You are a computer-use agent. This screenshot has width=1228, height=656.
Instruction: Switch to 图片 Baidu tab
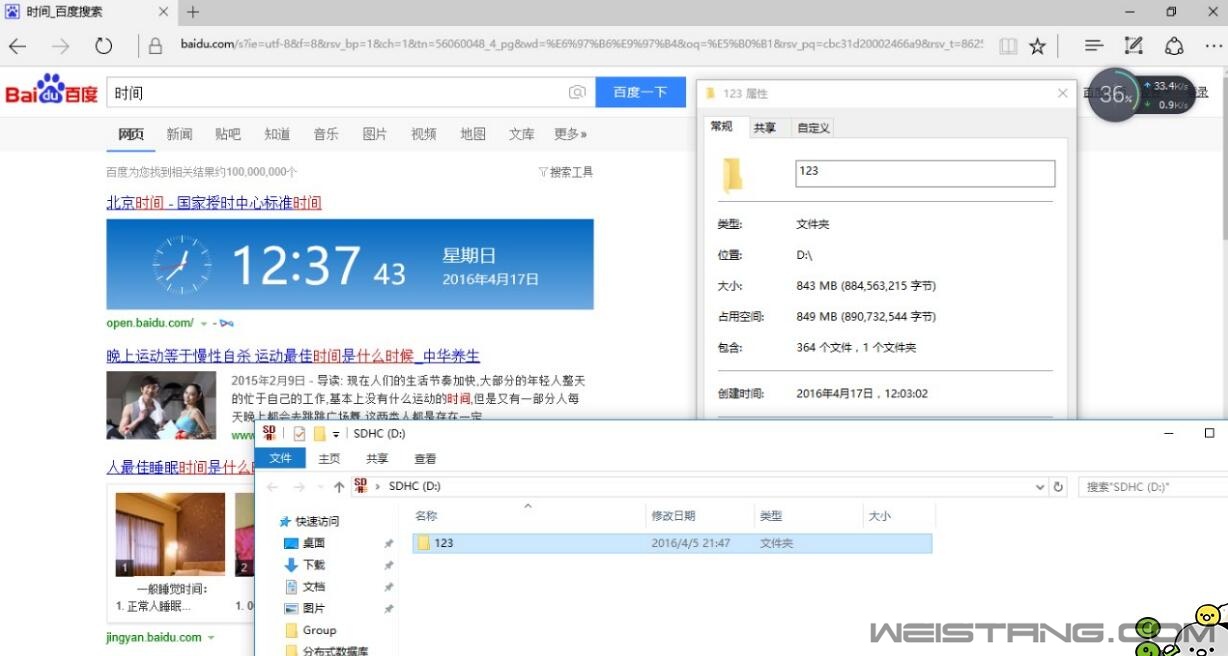pos(375,134)
